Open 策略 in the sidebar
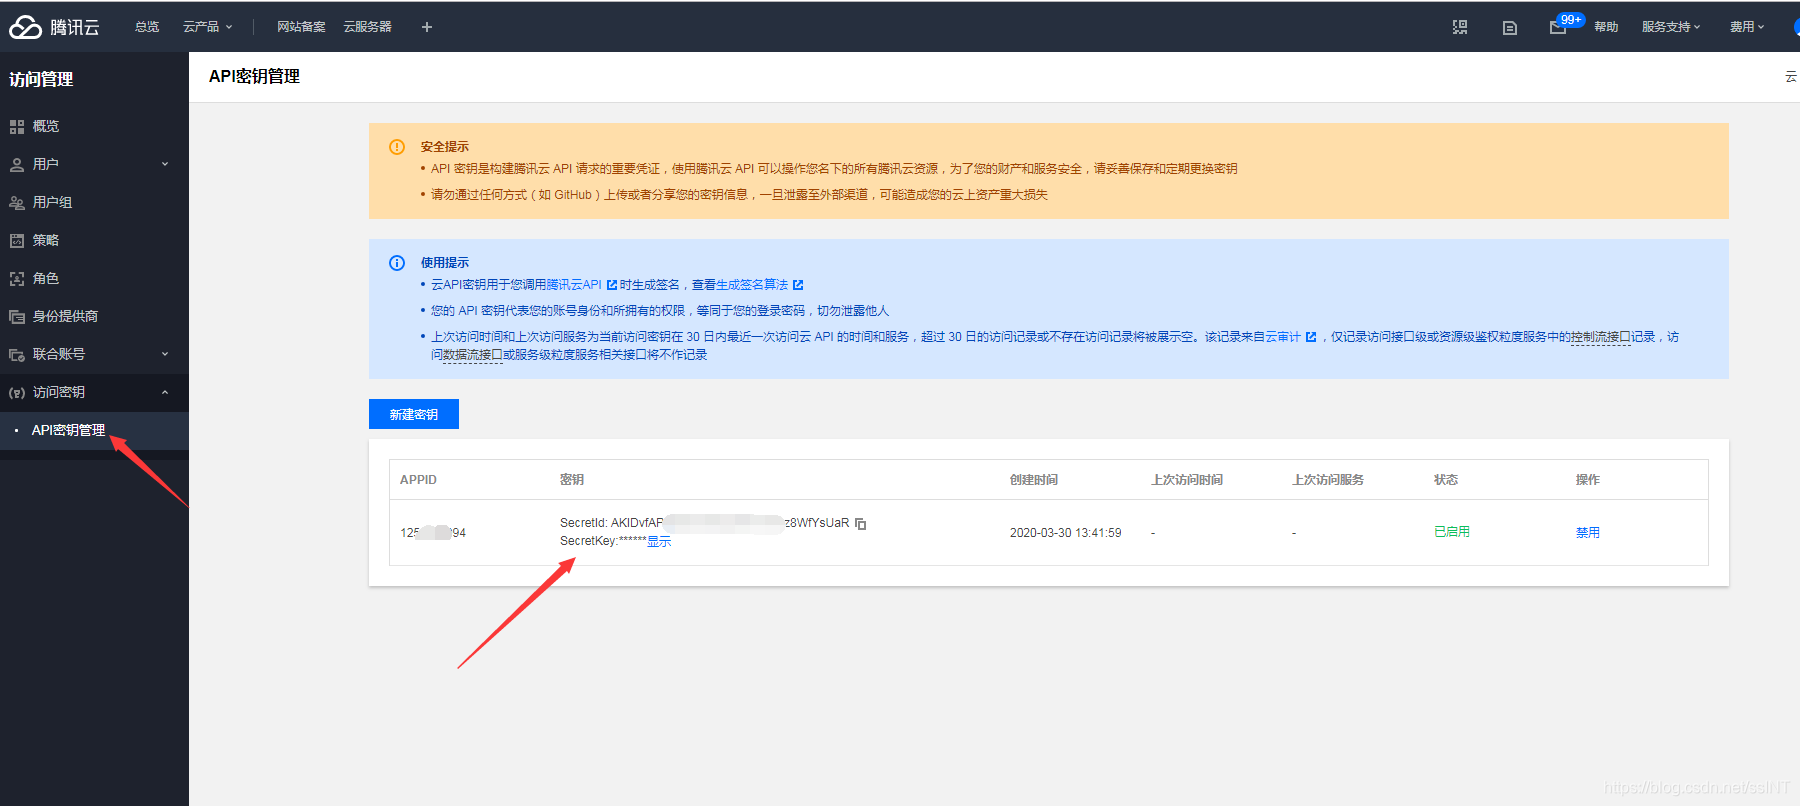The image size is (1800, 806). 94,240
